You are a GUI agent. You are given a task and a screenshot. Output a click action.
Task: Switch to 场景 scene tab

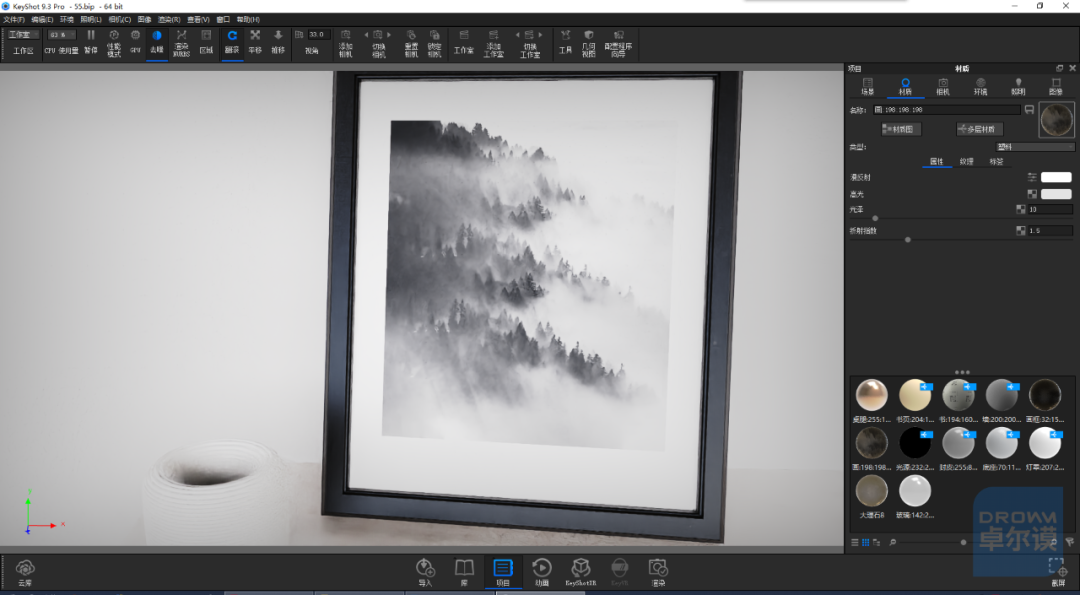(867, 87)
